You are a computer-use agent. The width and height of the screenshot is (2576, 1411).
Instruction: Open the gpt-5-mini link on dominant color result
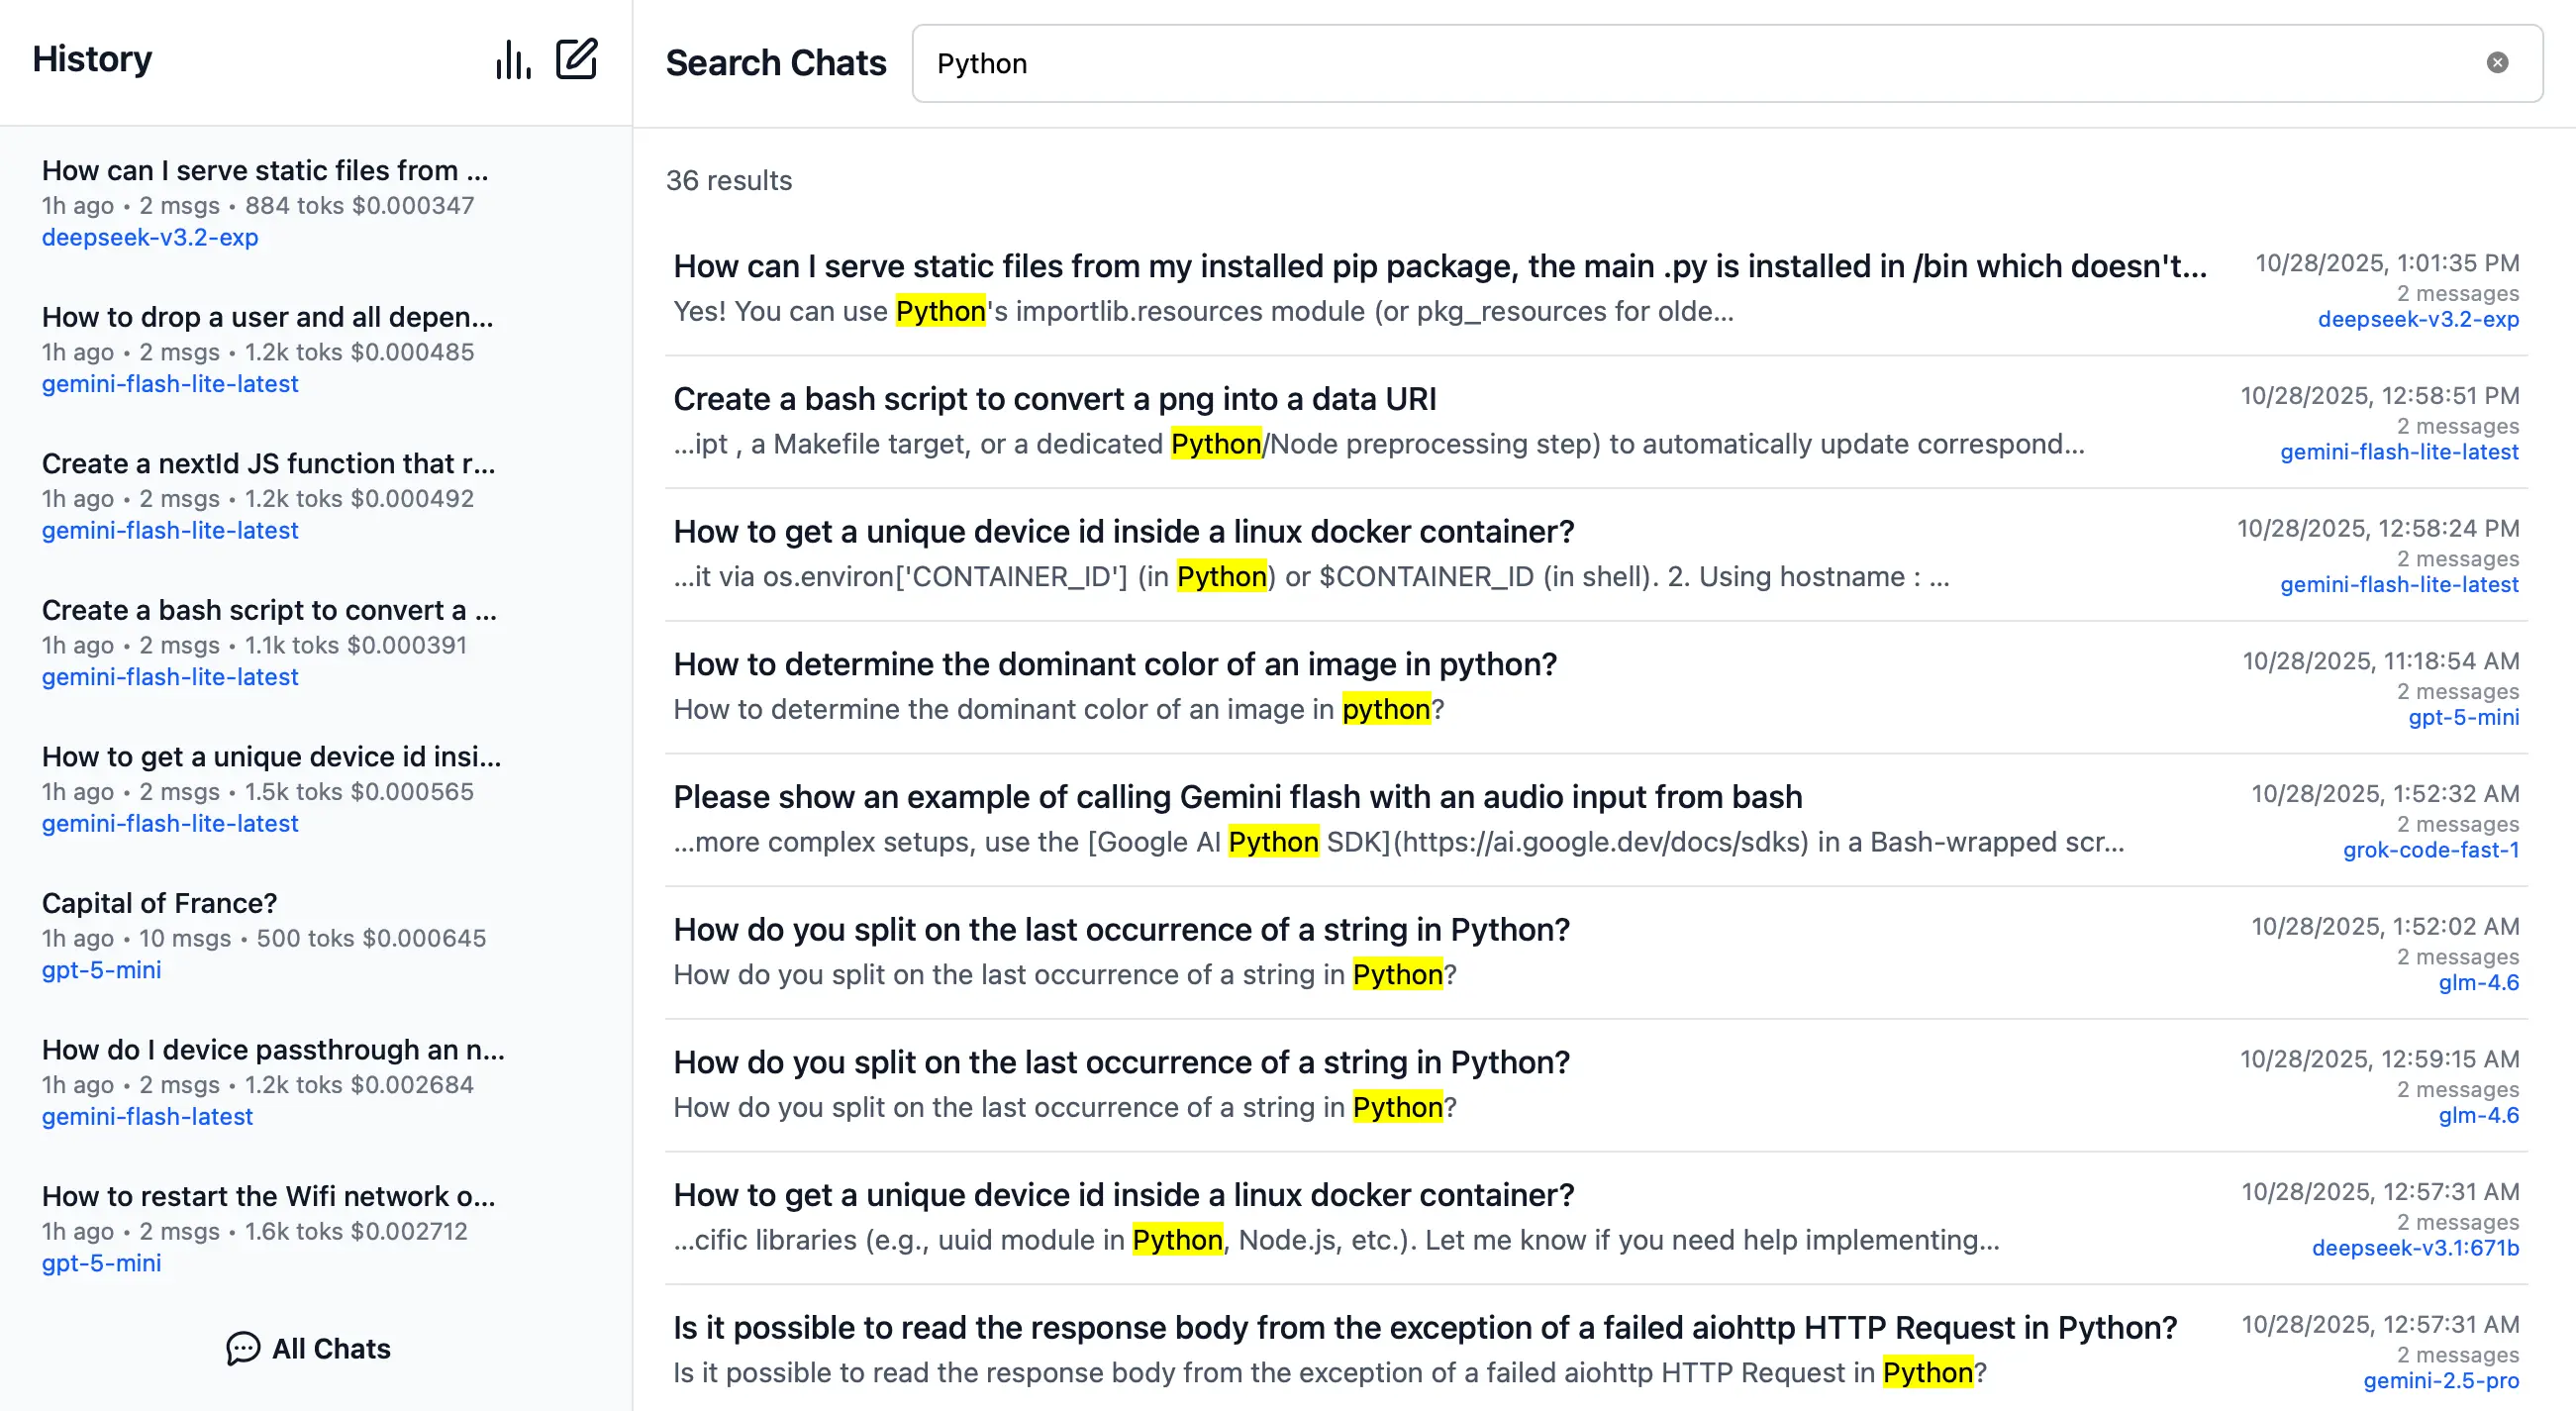click(2464, 717)
